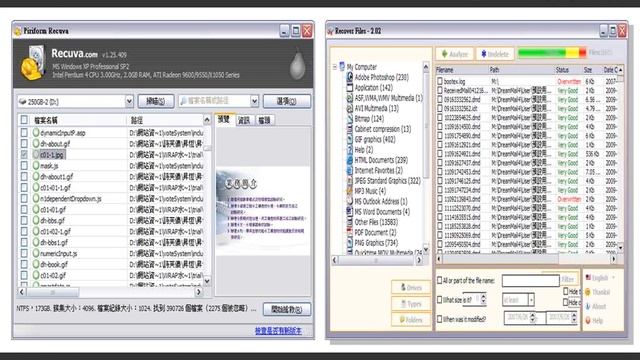The image size is (640, 360).
Task: Click the MS Word Documents type icon
Action: click(x=349, y=212)
